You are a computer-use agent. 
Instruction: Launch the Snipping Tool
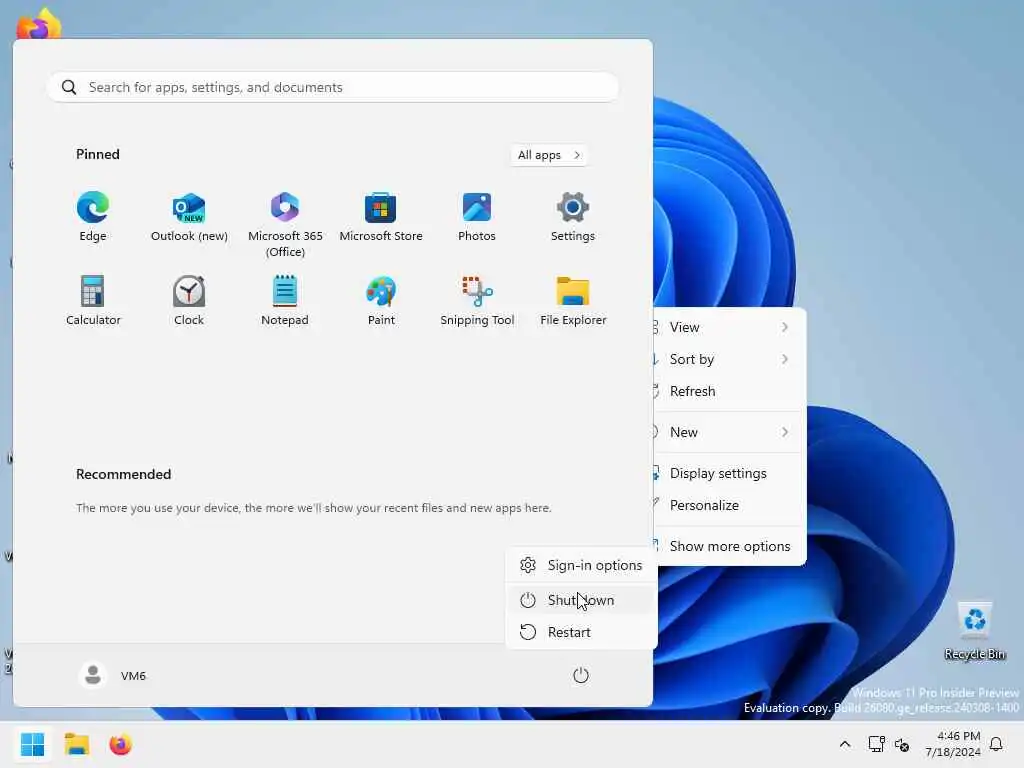pos(477,300)
